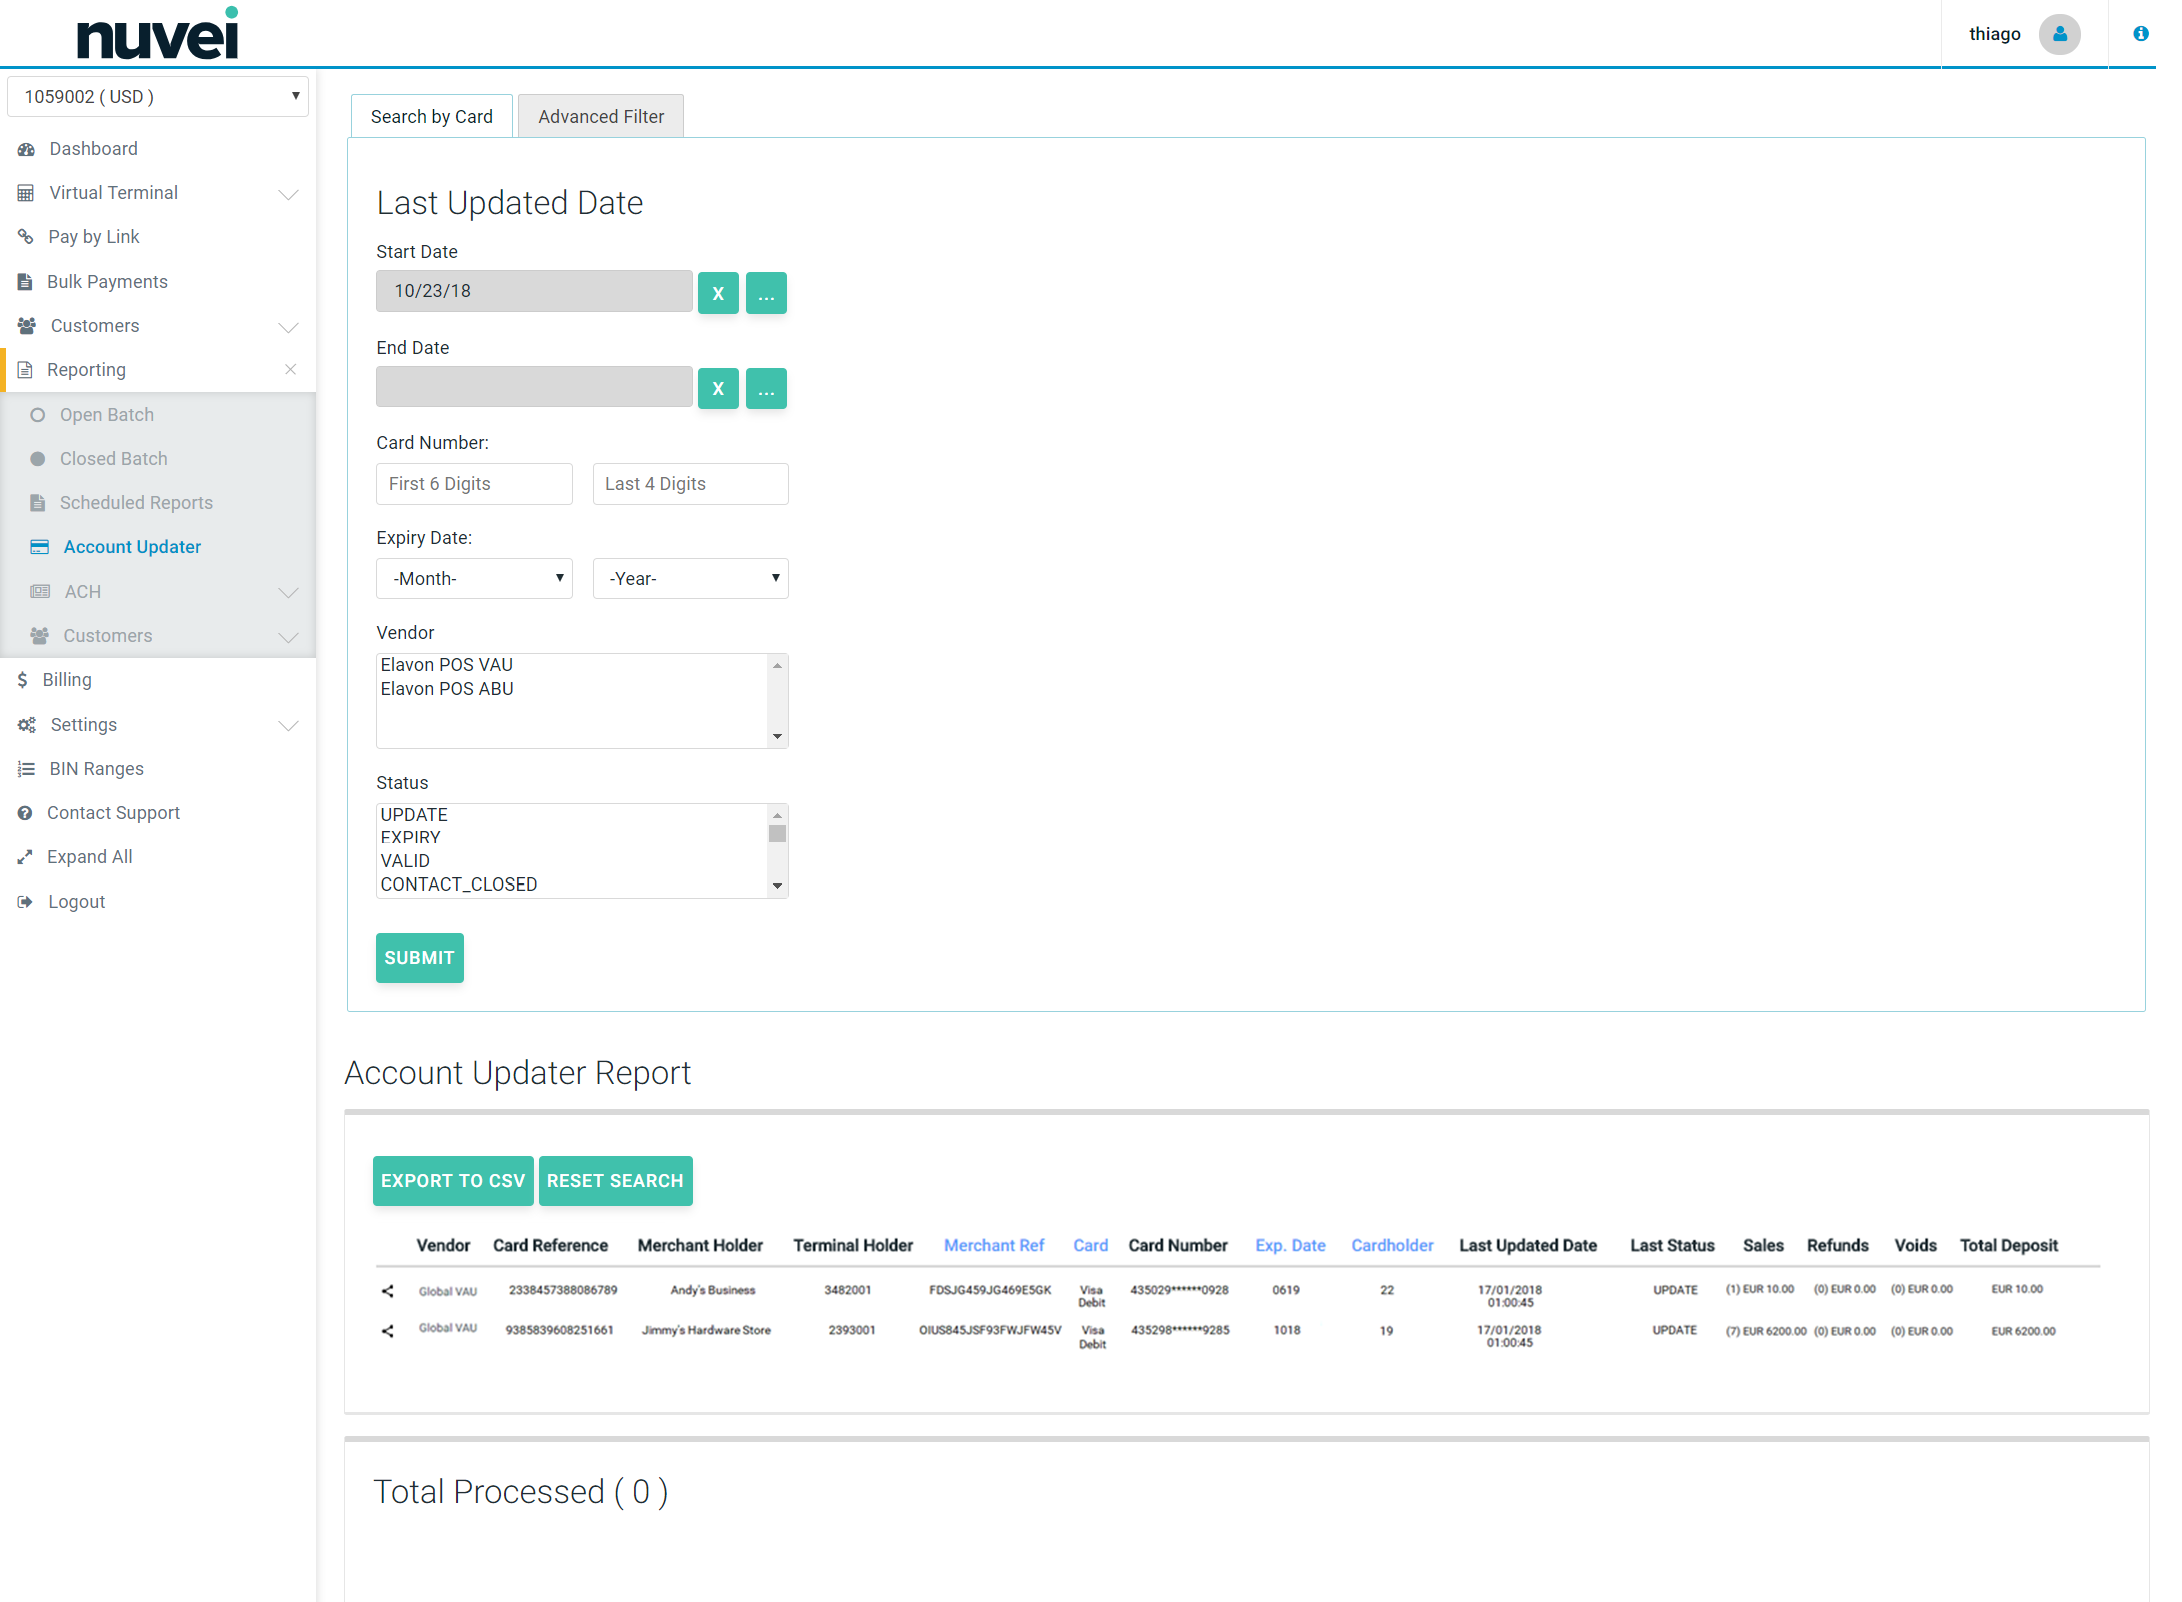The width and height of the screenshot is (2182, 1602).
Task: Click the First 6 Digits field
Action: coord(474,484)
